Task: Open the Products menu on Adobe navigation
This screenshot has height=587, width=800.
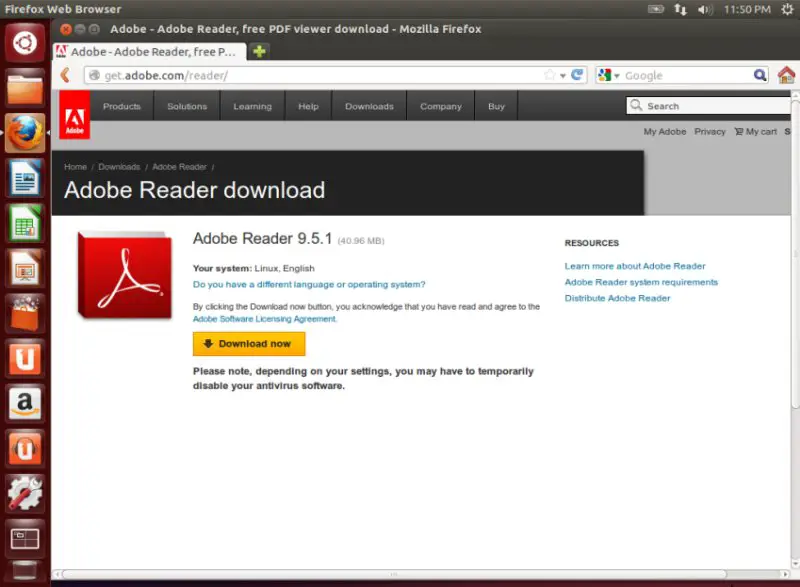Action: click(121, 106)
